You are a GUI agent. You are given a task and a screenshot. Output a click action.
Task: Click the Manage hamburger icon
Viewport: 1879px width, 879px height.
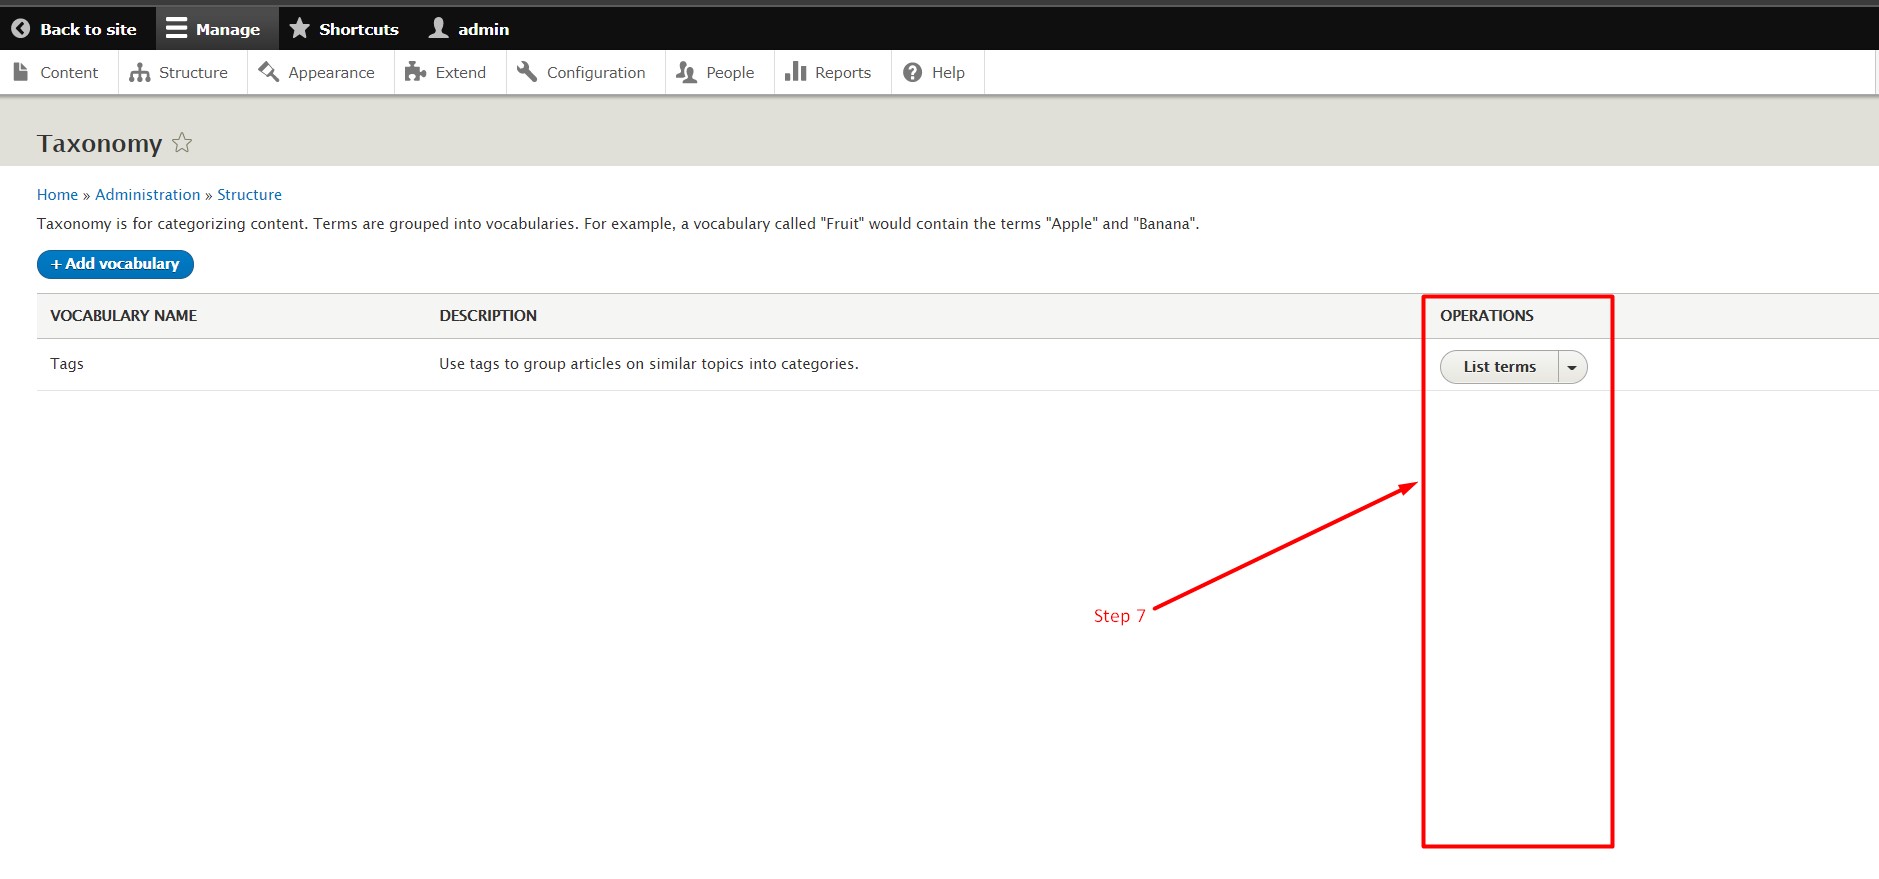176,28
